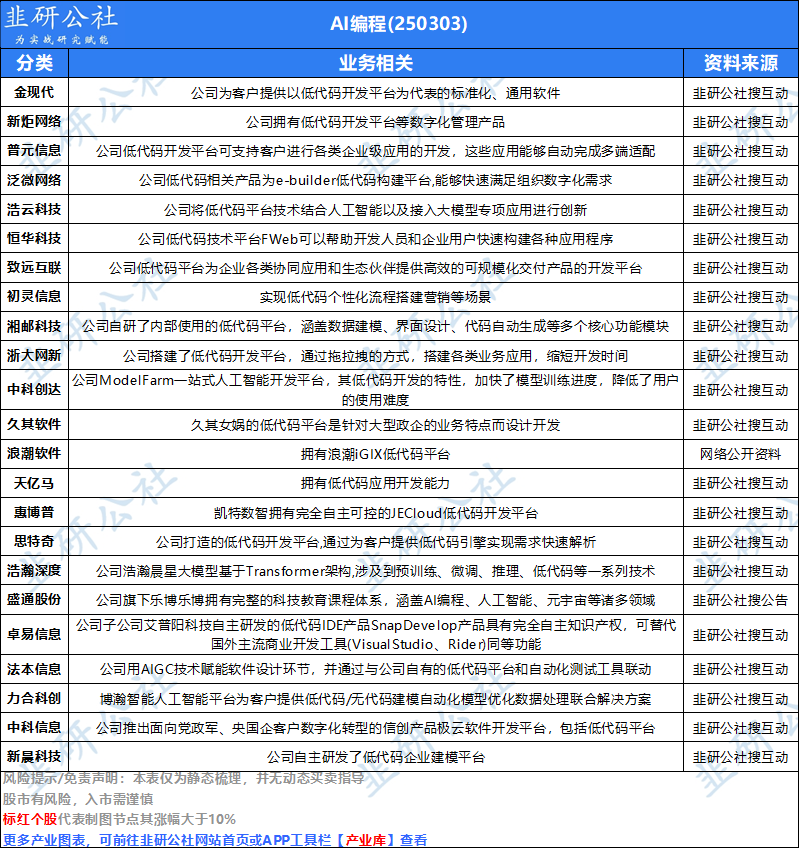800x849 pixels.
Task: Select the description mentioning "FWeb" platform
Action: pos(375,239)
